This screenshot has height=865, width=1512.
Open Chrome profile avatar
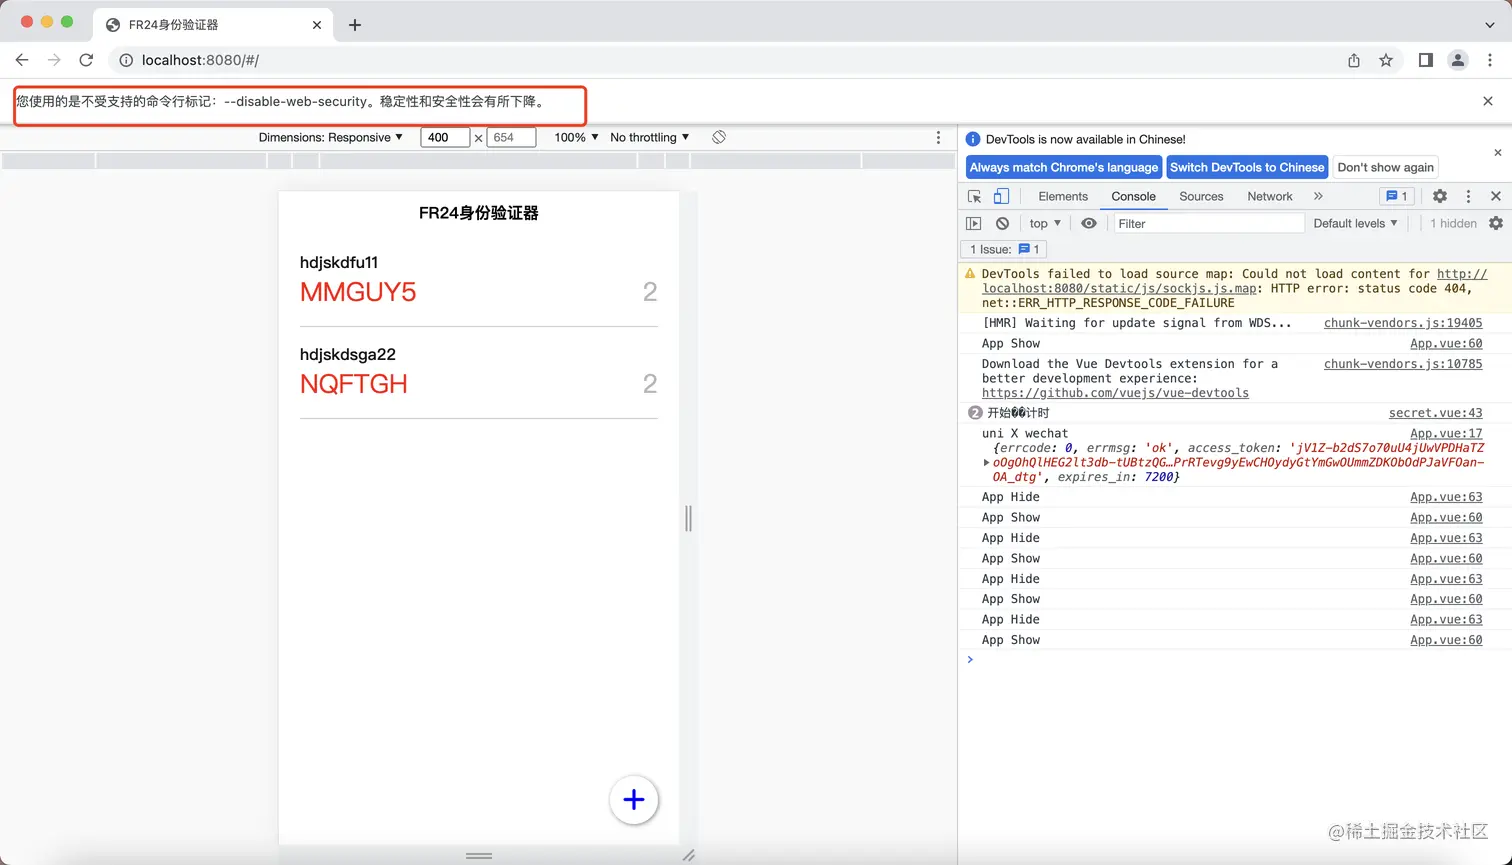1458,60
